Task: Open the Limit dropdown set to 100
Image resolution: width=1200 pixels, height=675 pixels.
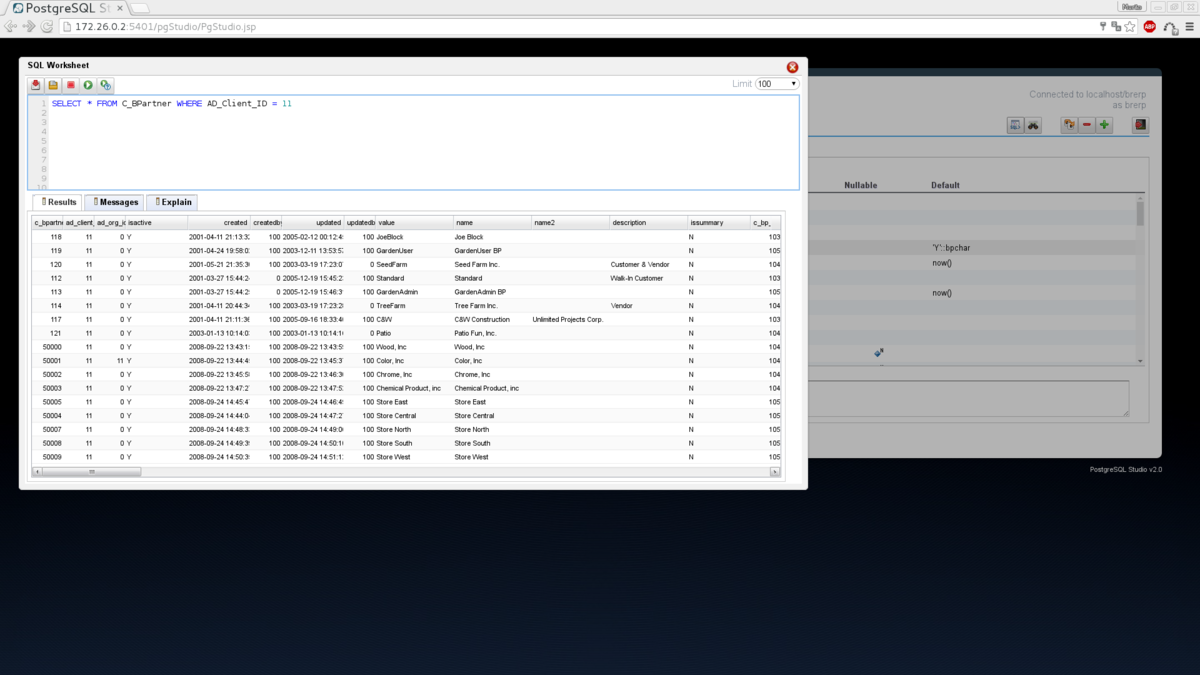Action: click(777, 84)
